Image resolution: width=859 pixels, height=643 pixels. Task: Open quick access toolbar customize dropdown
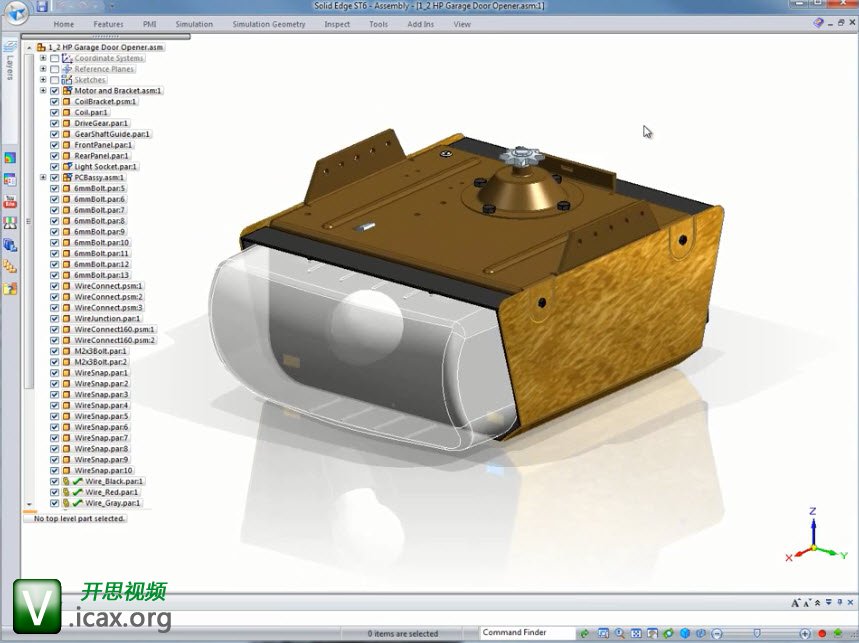click(112, 7)
